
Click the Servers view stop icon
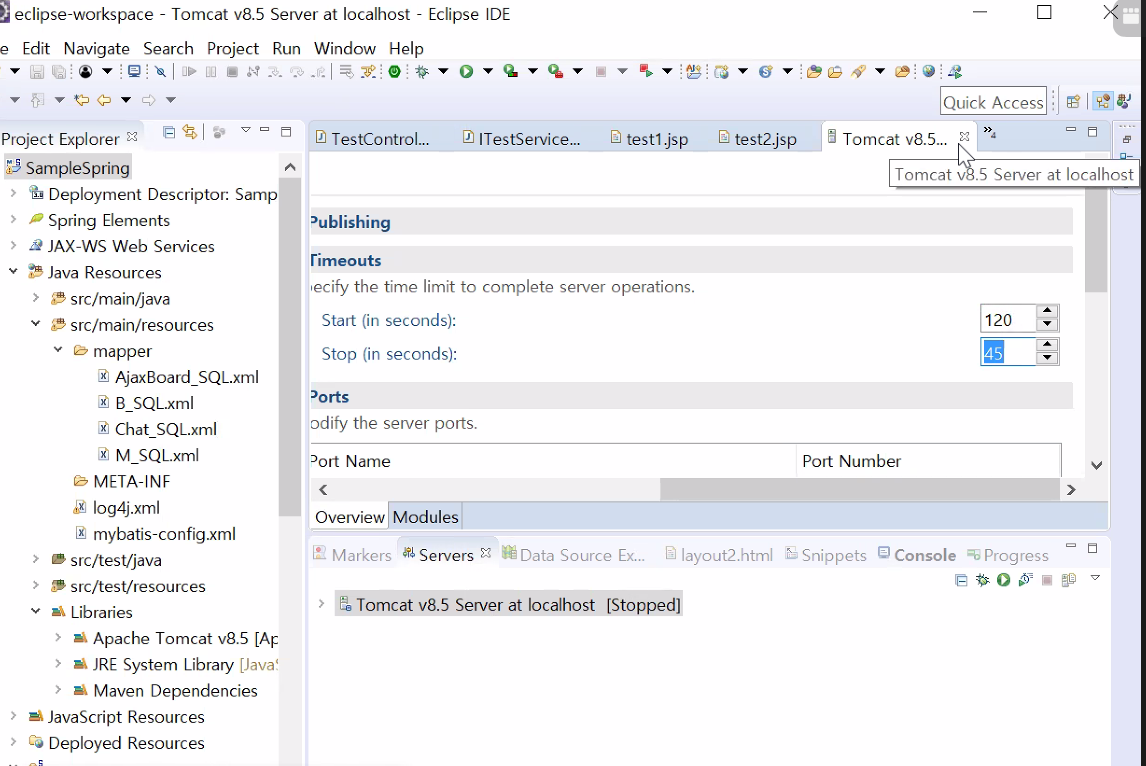pos(1047,580)
